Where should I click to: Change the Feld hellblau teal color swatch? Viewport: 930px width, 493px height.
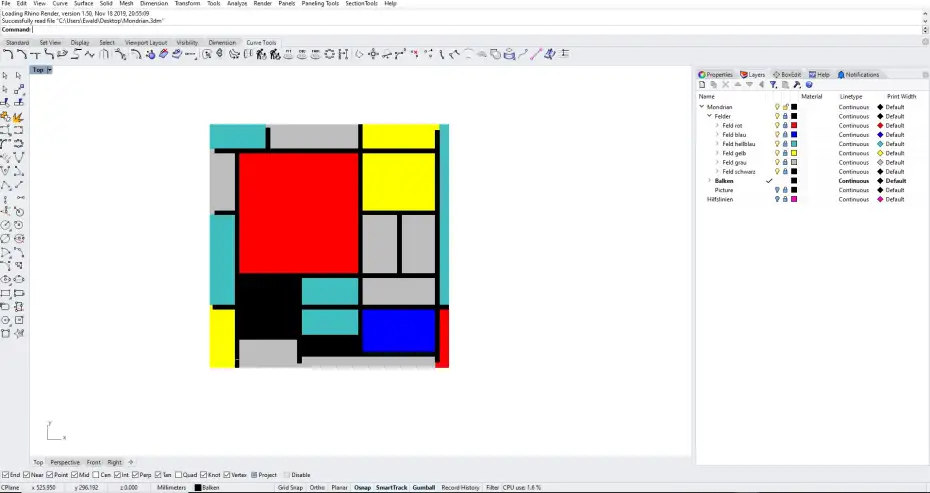794,144
